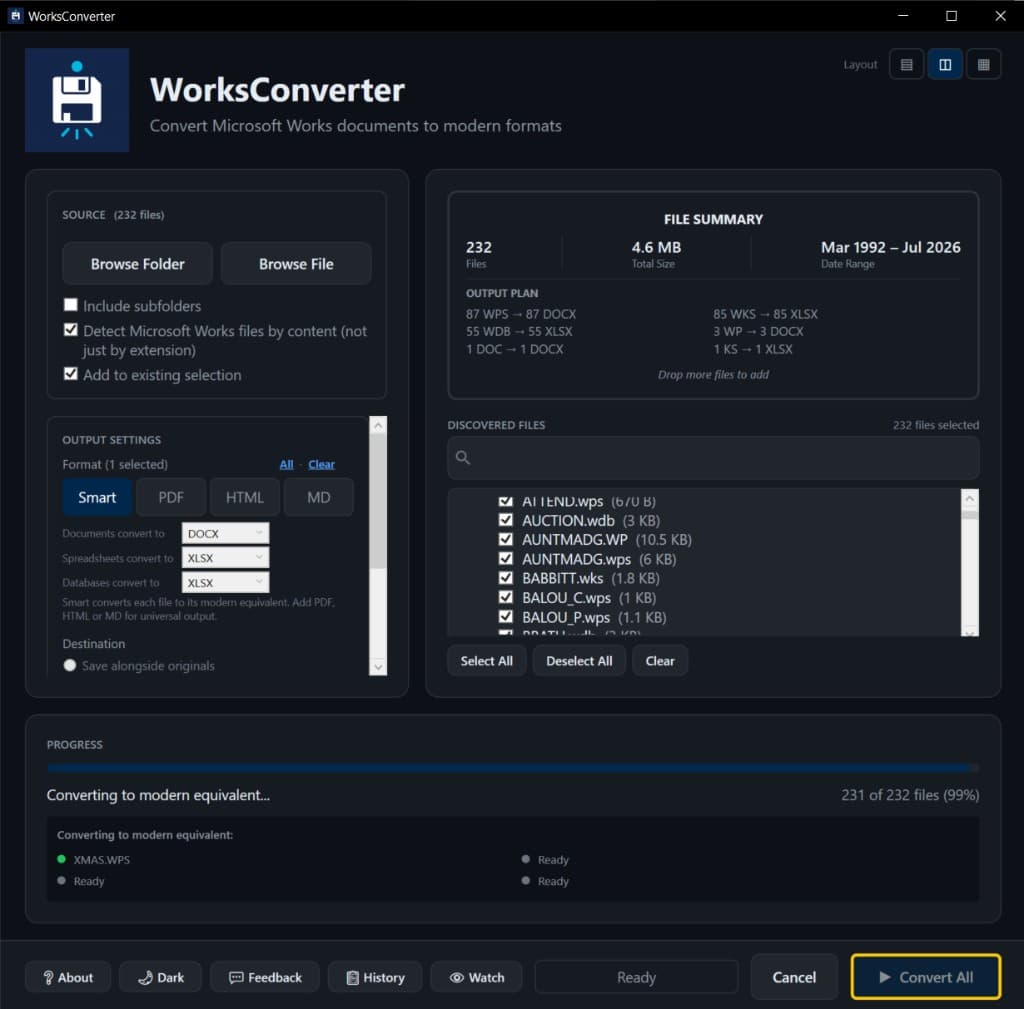The width and height of the screenshot is (1024, 1009).
Task: Open Databases convert to dropdown
Action: click(225, 583)
